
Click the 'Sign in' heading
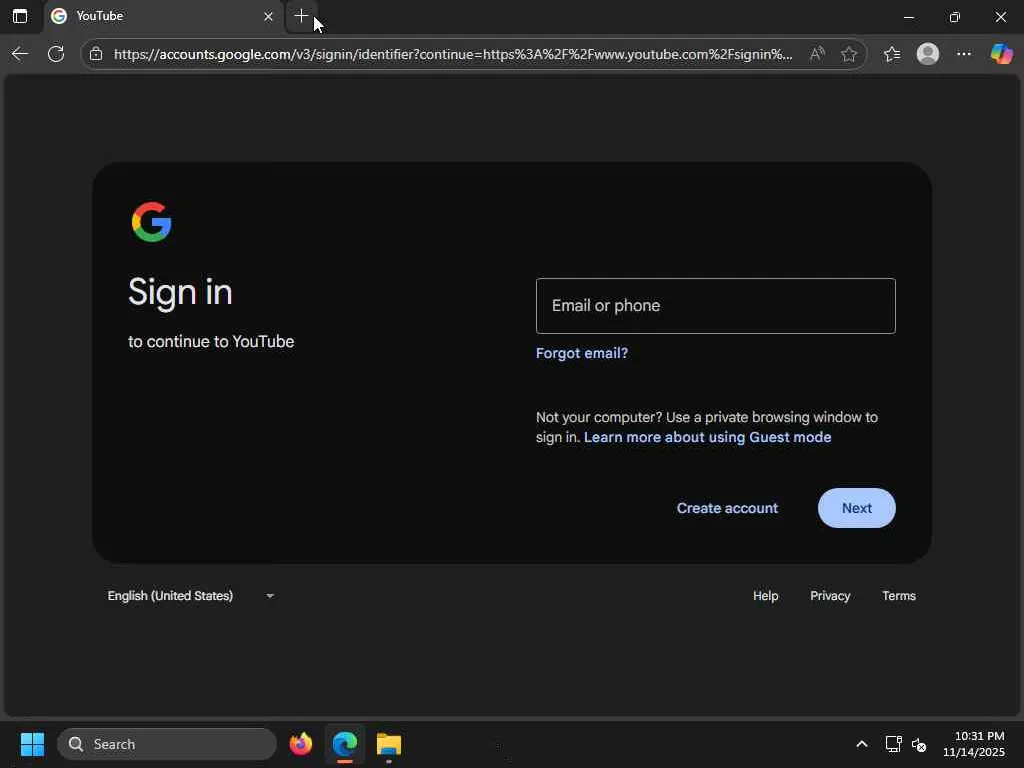click(180, 292)
